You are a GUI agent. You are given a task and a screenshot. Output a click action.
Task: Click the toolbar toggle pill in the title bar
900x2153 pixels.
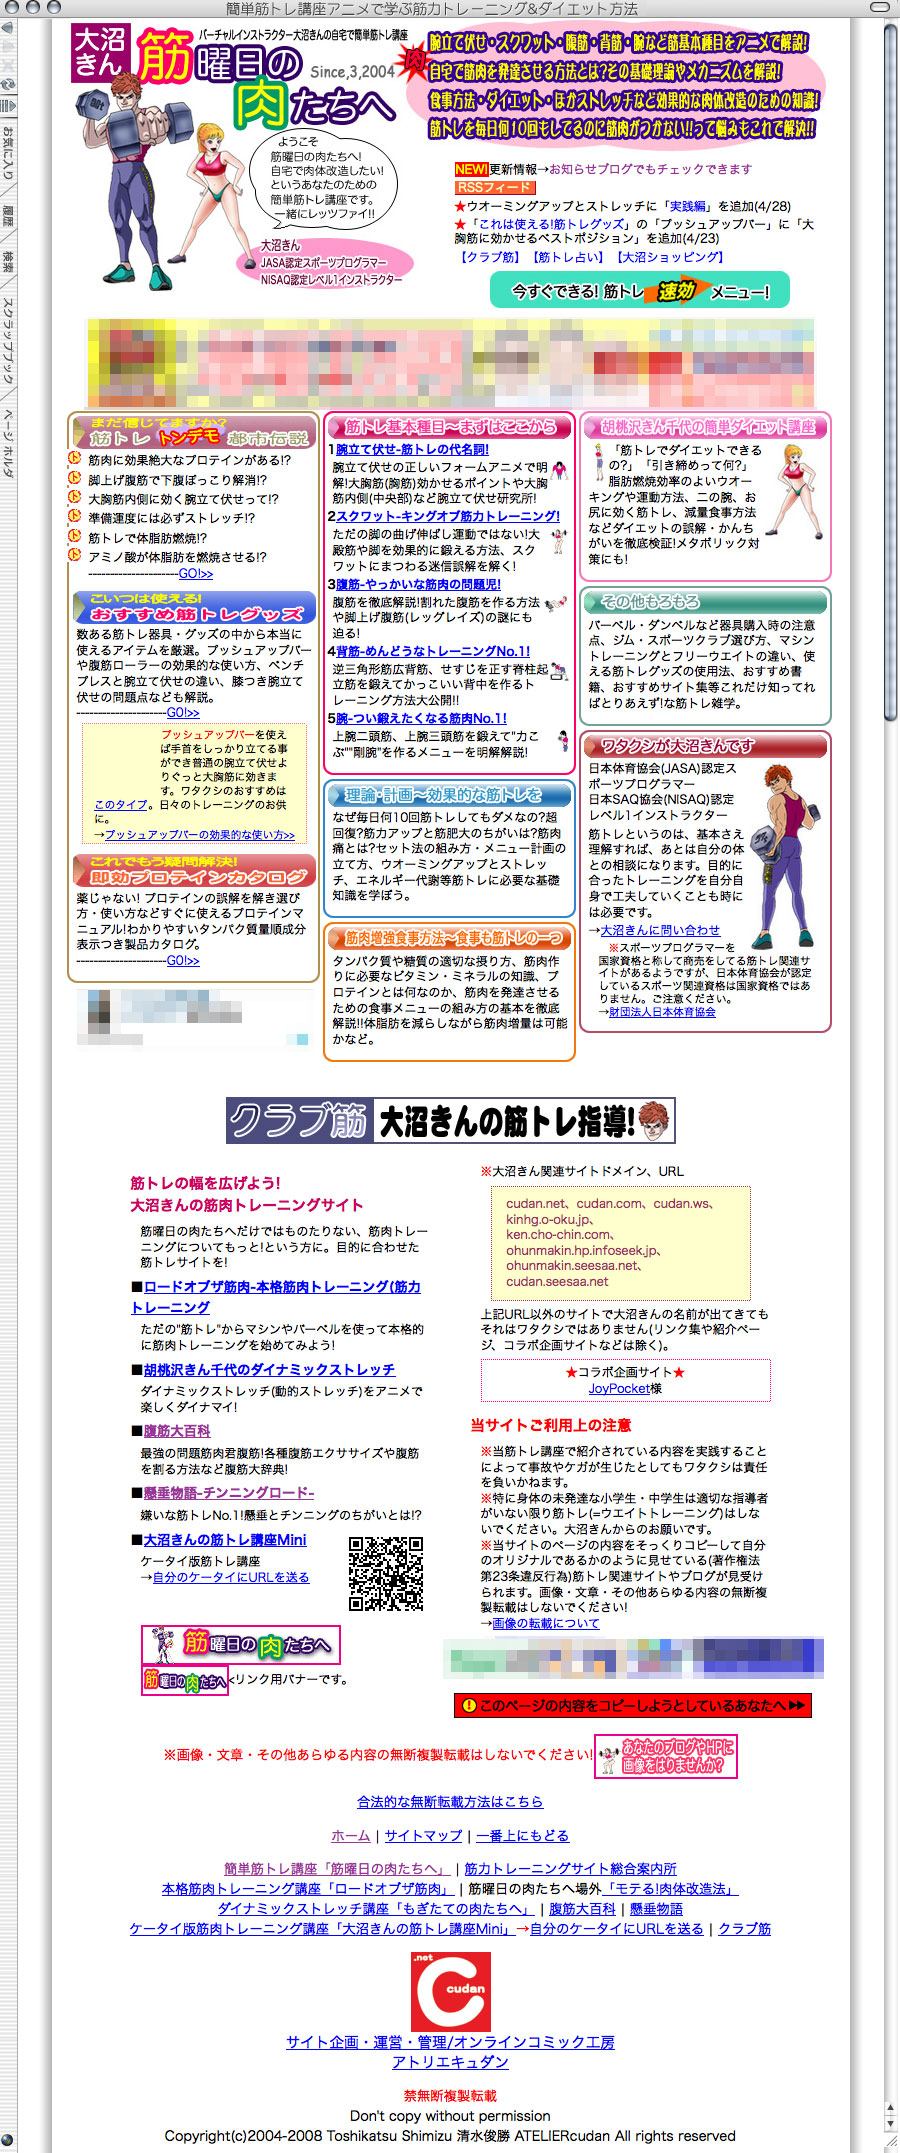click(880, 7)
